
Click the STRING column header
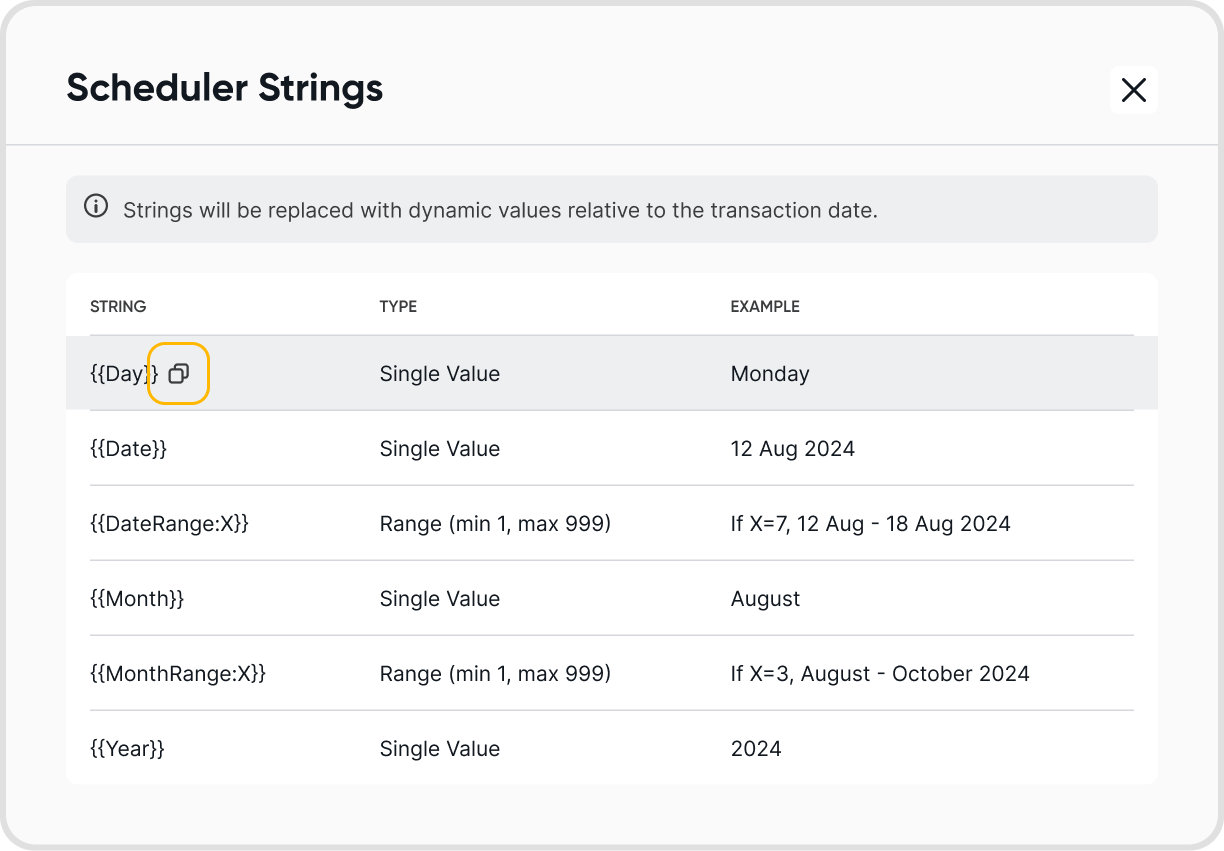click(118, 307)
